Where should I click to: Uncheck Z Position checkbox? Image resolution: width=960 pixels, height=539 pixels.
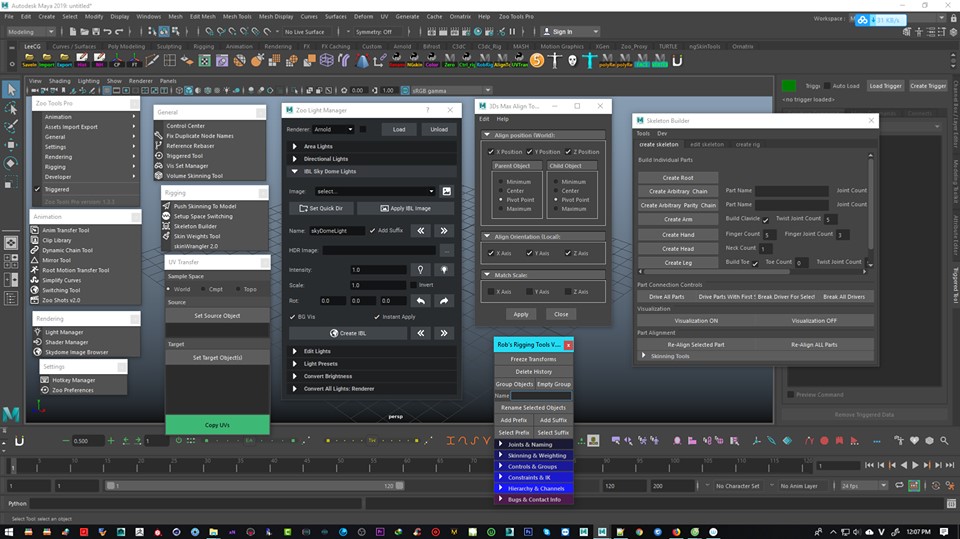[568, 151]
